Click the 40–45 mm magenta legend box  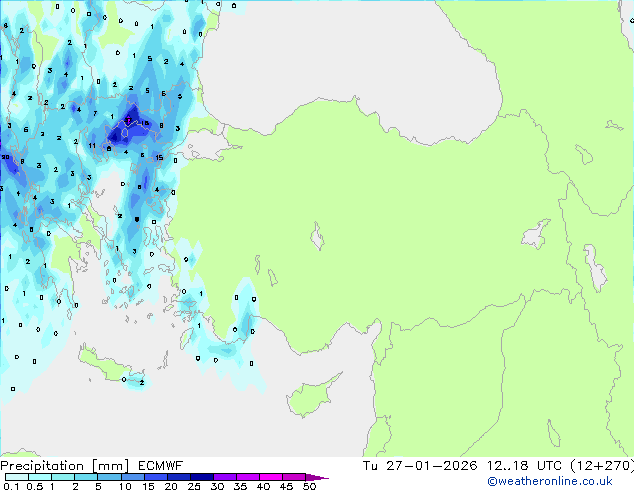[271, 477]
